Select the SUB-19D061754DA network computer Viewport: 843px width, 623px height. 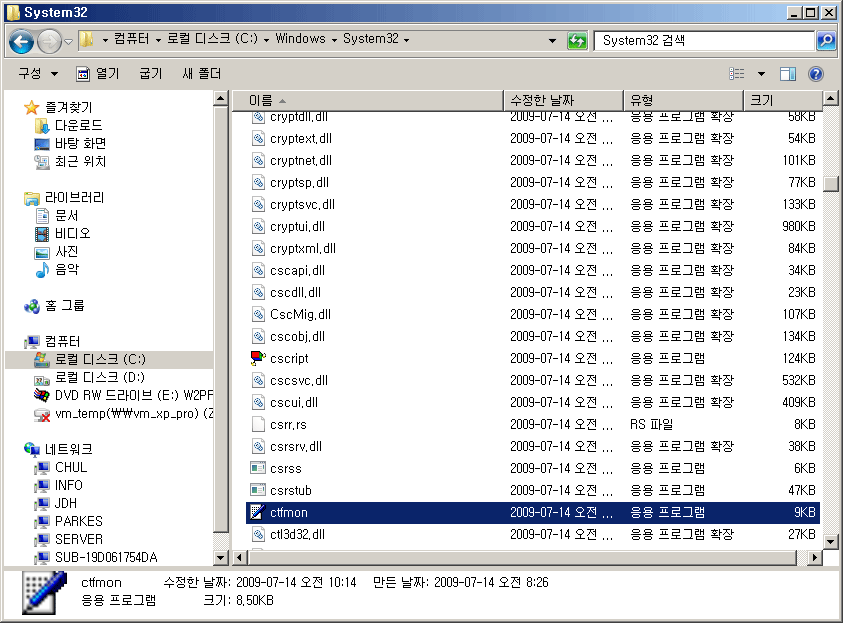(x=106, y=557)
